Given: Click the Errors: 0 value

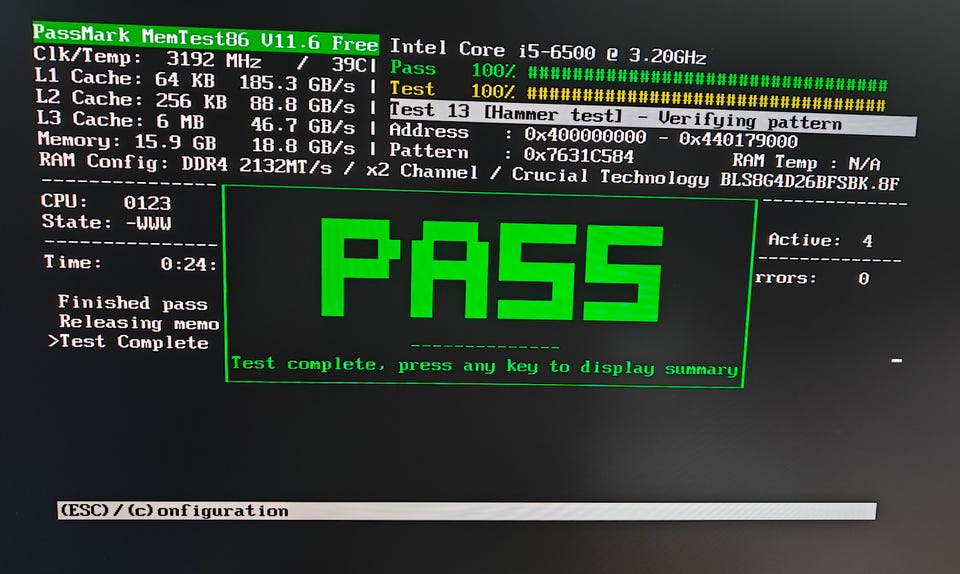Looking at the screenshot, I should click(863, 278).
